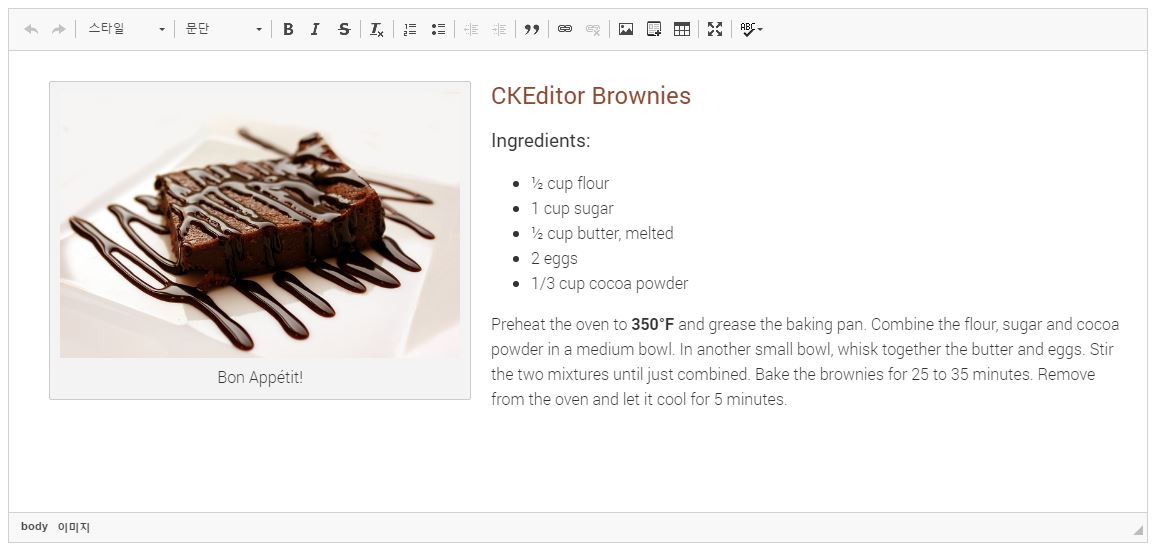Insert a bulleted list
The image size is (1153, 553).
438,29
